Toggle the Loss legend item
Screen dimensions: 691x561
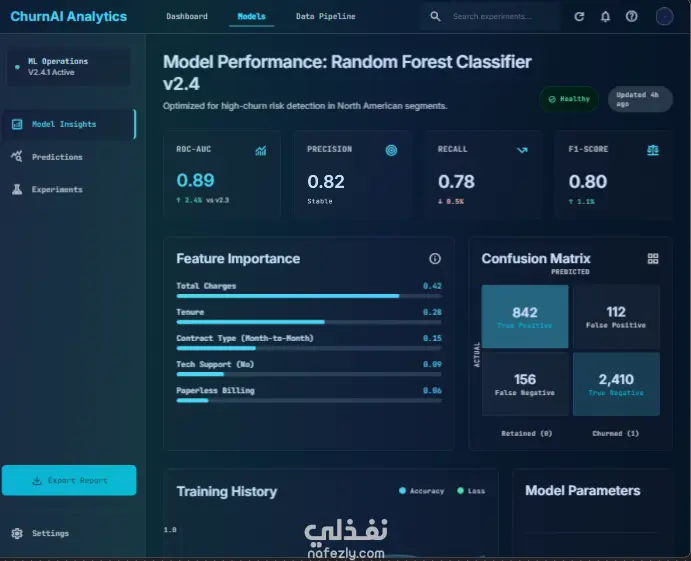pos(471,491)
